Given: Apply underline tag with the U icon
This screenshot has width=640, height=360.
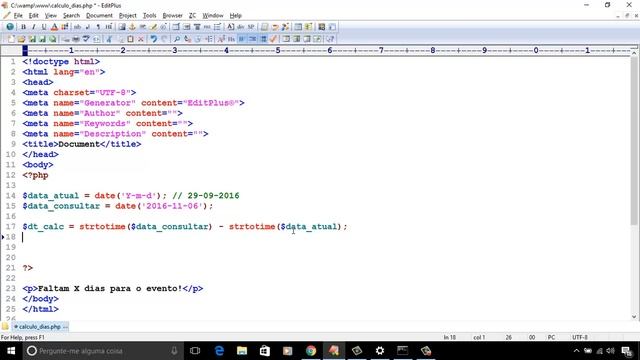Looking at the screenshot, I should (x=44, y=27).
